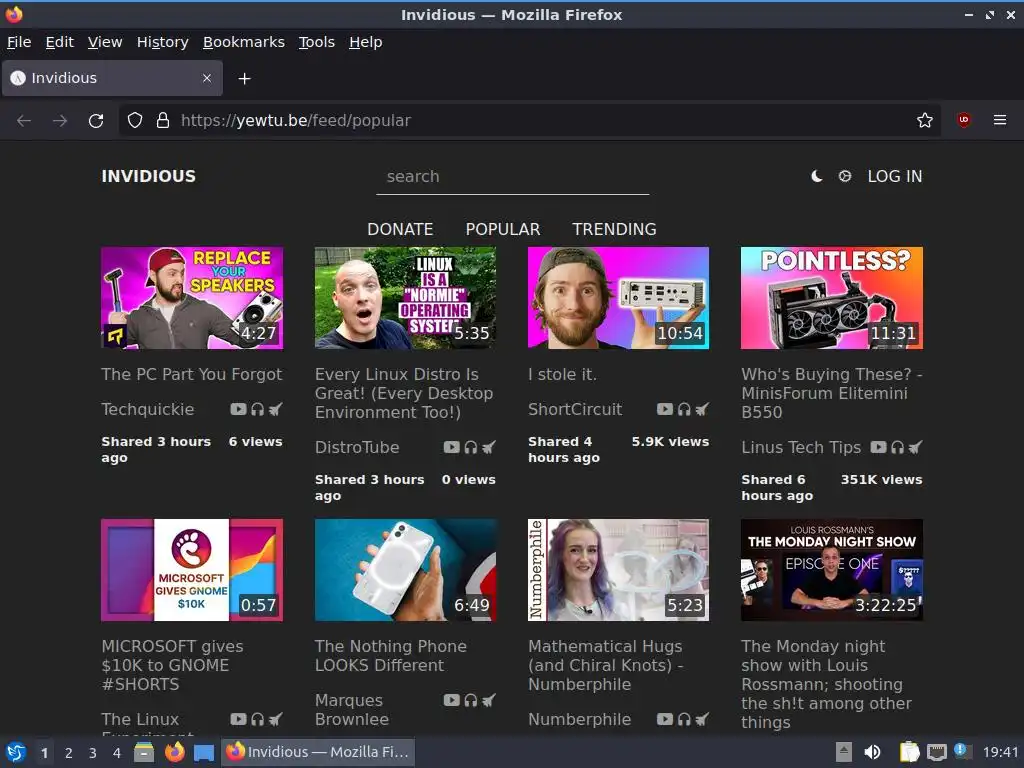
Task: Audio mode headphones icon for DistroTube video
Action: tap(471, 447)
